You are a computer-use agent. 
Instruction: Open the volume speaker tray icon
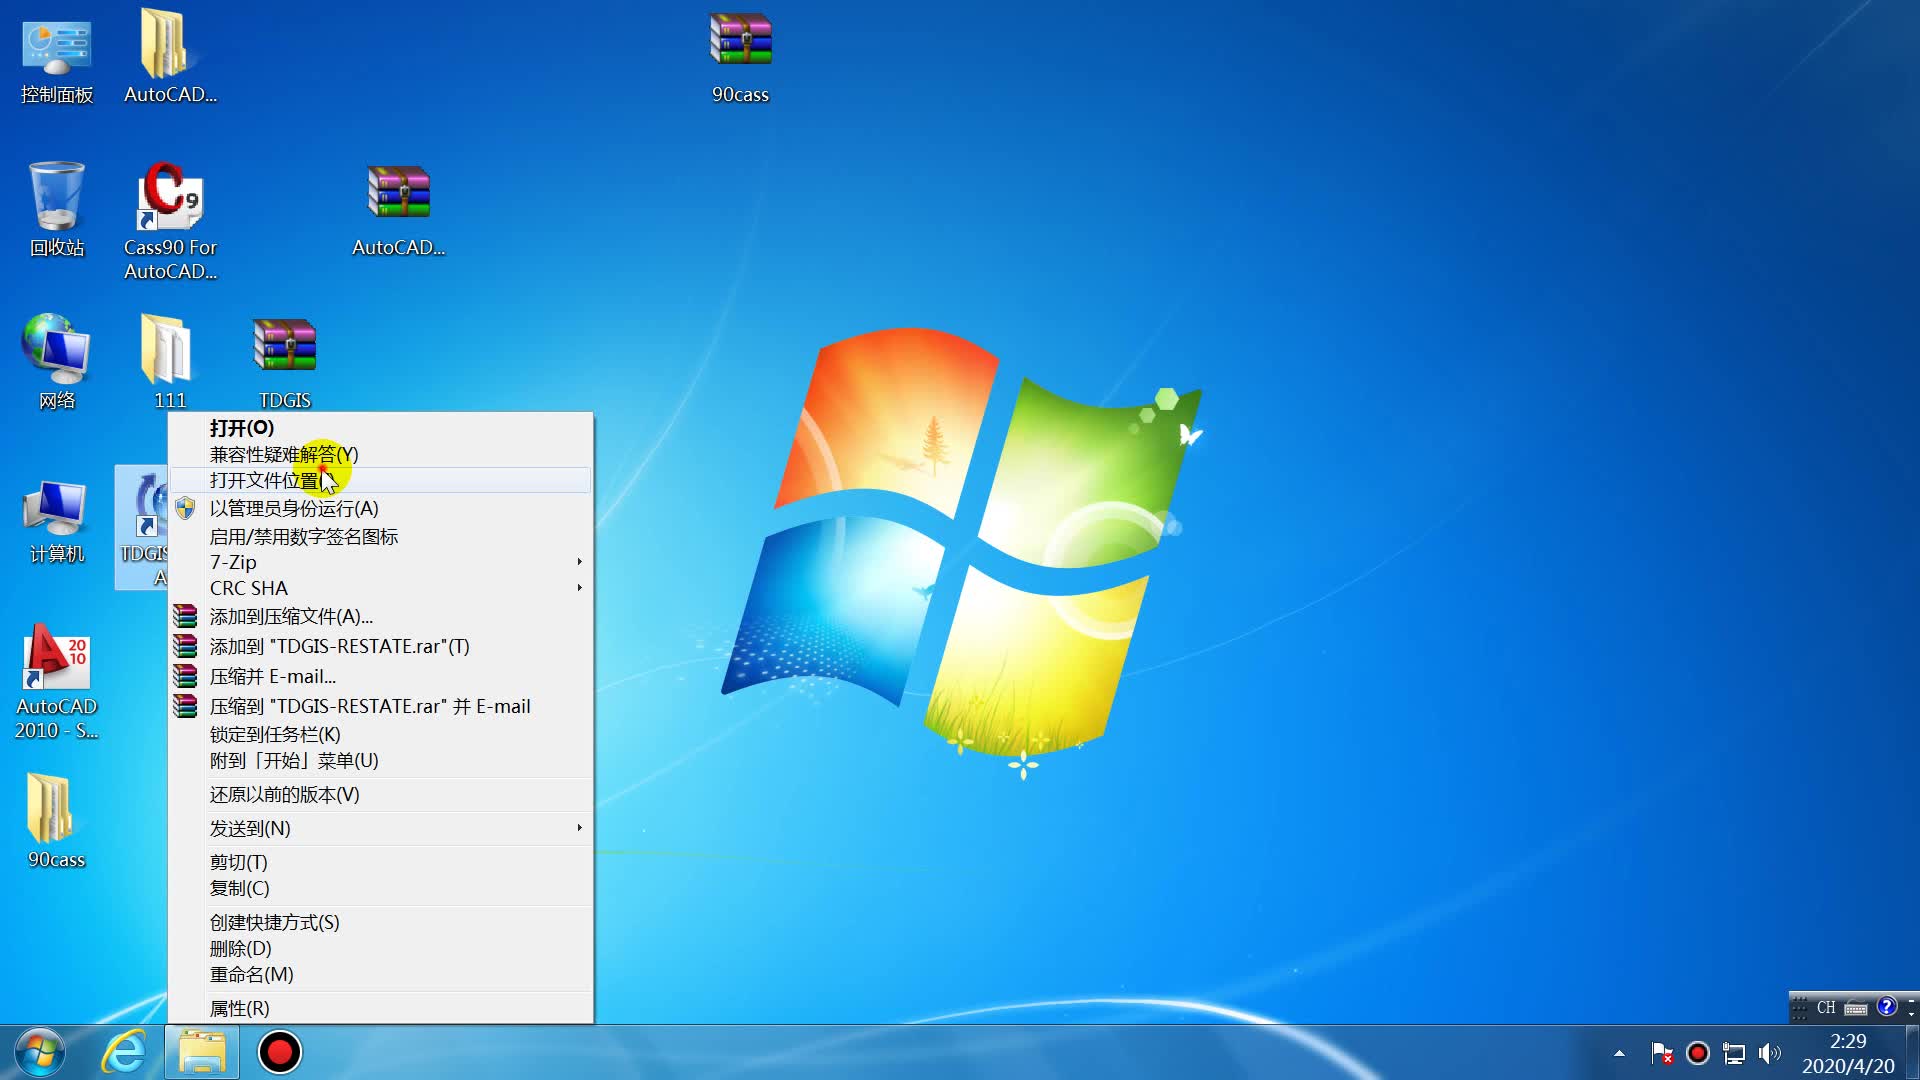coord(1770,1053)
